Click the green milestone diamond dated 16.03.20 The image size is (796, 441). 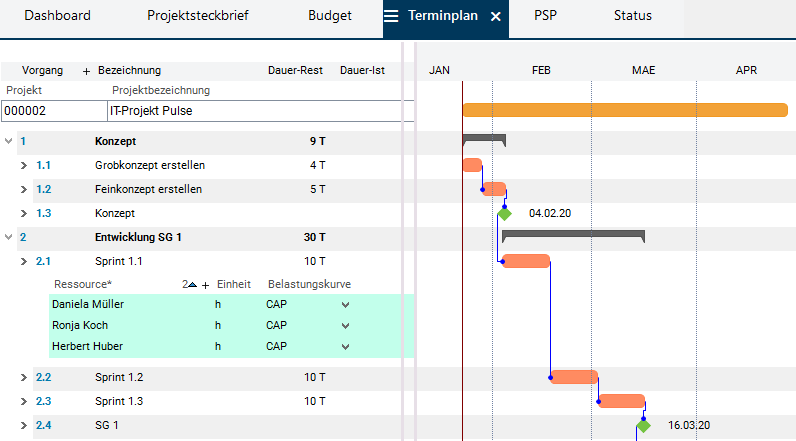click(643, 426)
